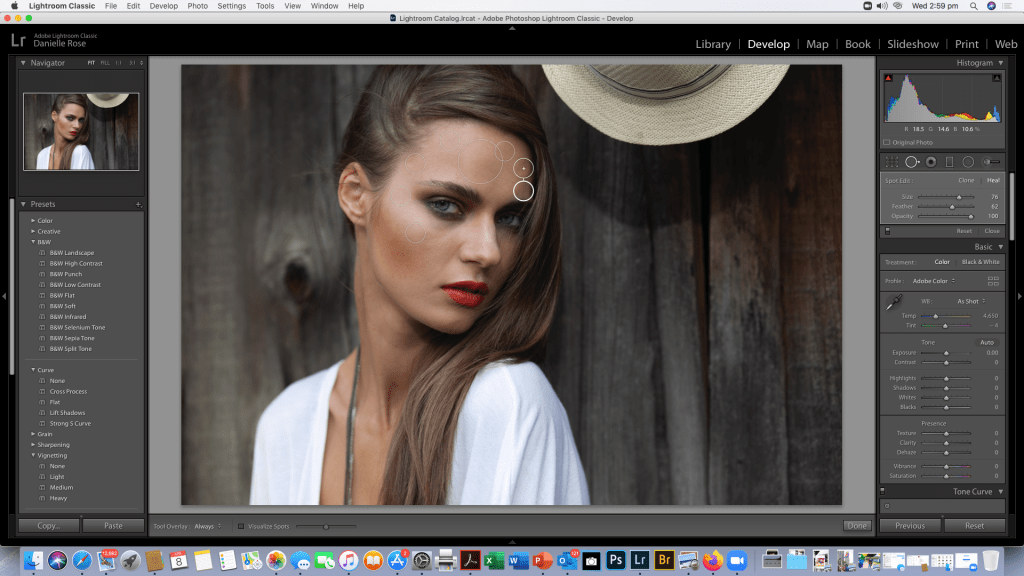The width and height of the screenshot is (1024, 576).
Task: Expand the Color presets folder
Action: (x=33, y=220)
